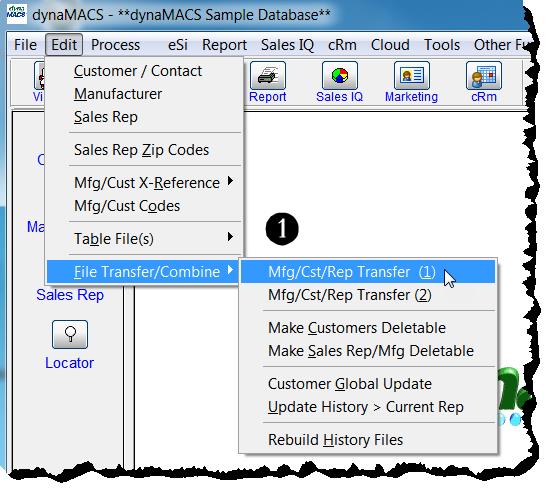Click the cRm toolbar label
Viewport: 552px width, 492px height.
pyautogui.click(x=484, y=97)
